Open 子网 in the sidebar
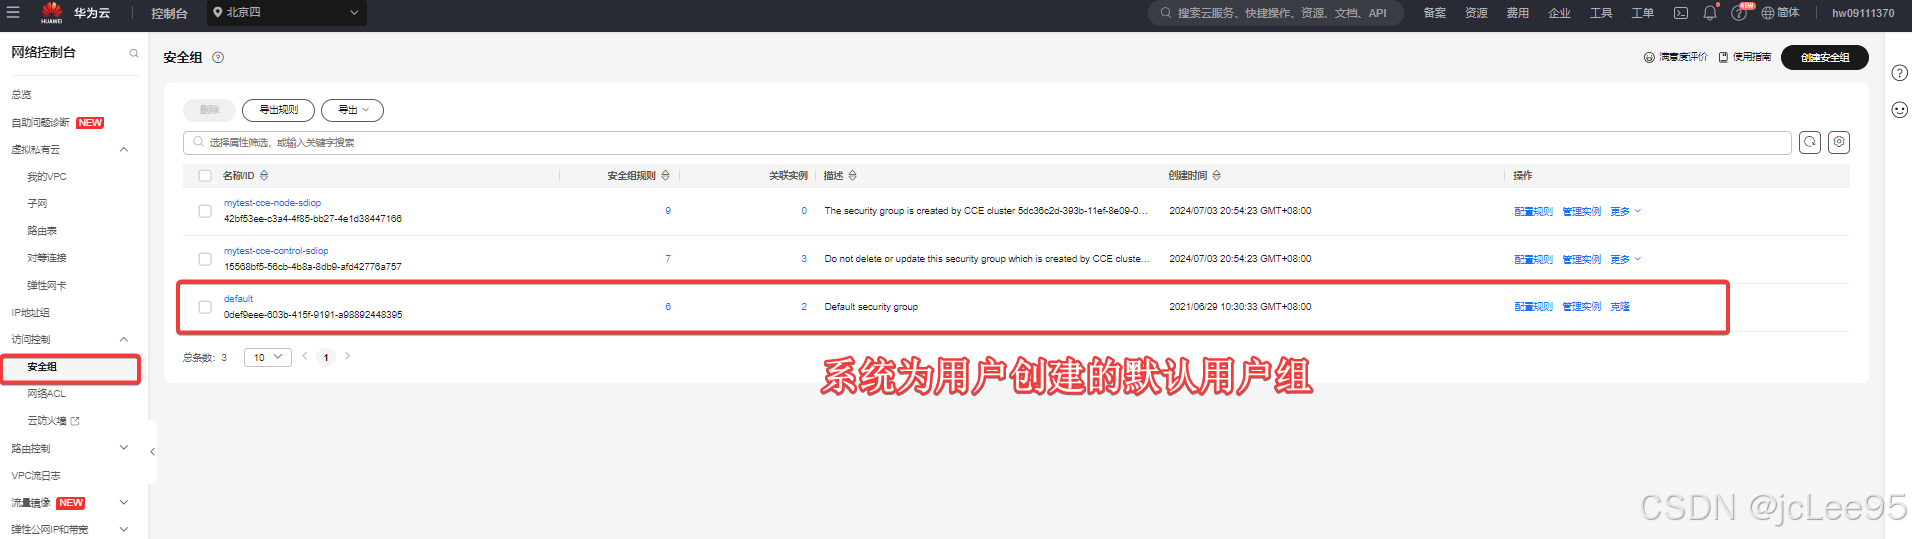 pos(37,204)
